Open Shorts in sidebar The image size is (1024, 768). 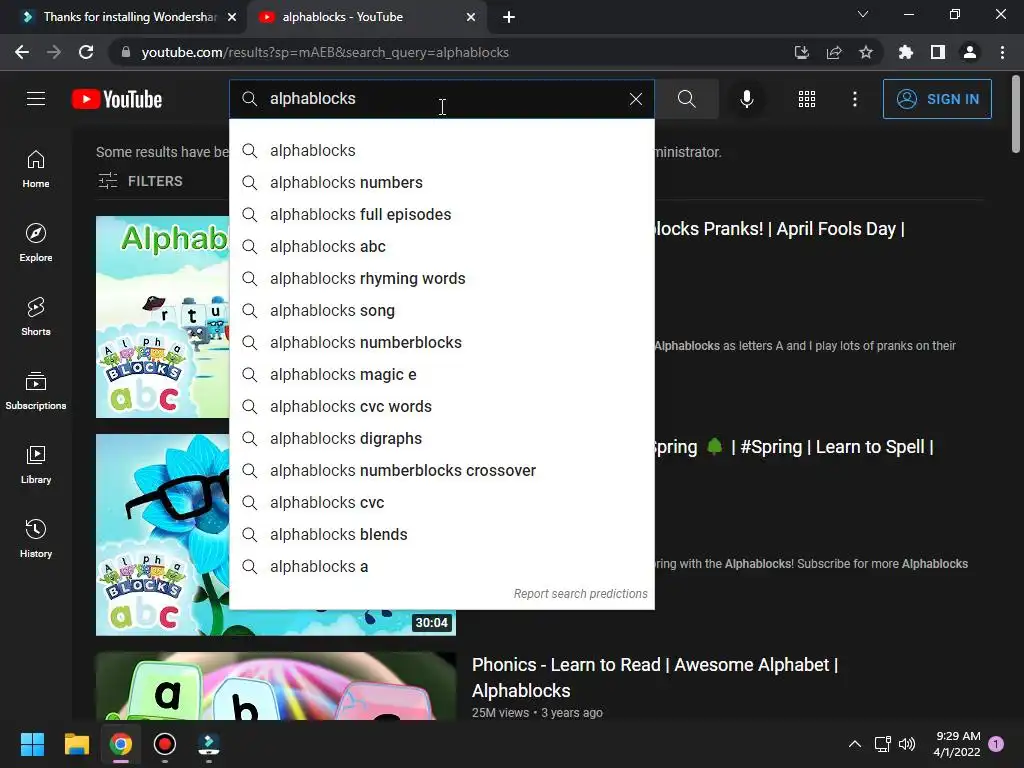pyautogui.click(x=36, y=317)
